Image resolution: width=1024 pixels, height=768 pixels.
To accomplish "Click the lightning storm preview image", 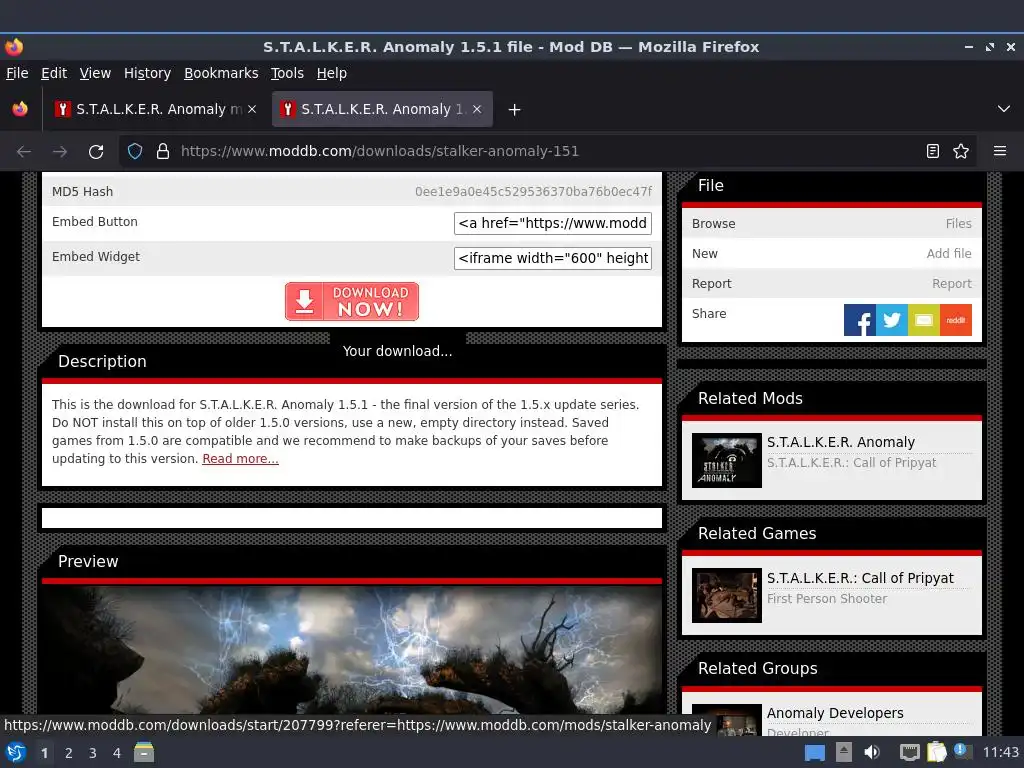I will click(352, 650).
